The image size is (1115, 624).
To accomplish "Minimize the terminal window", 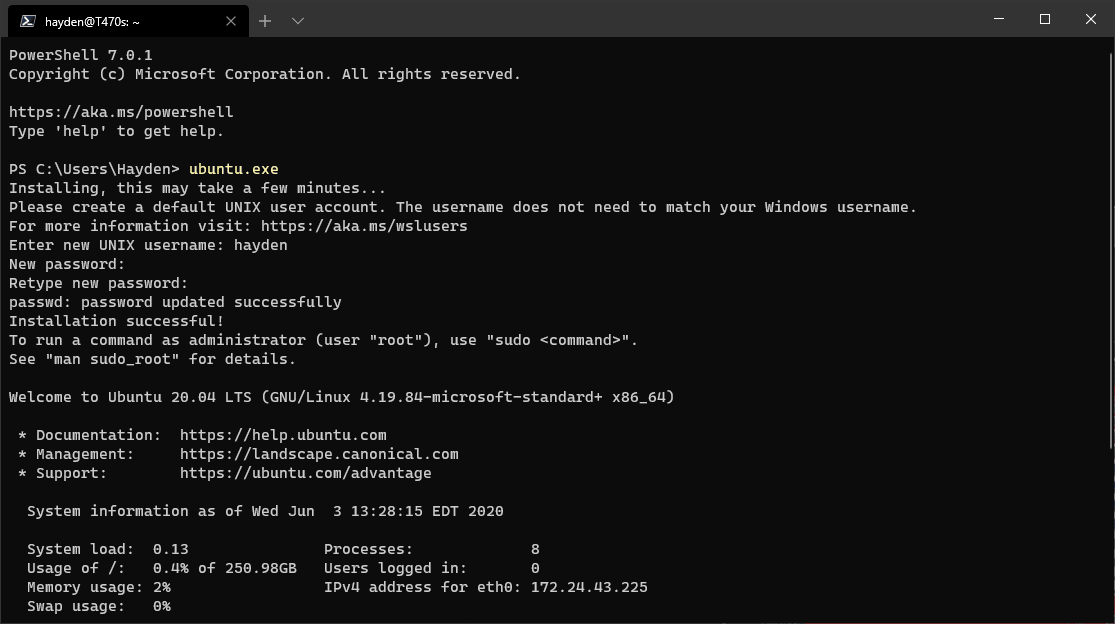I will (998, 19).
